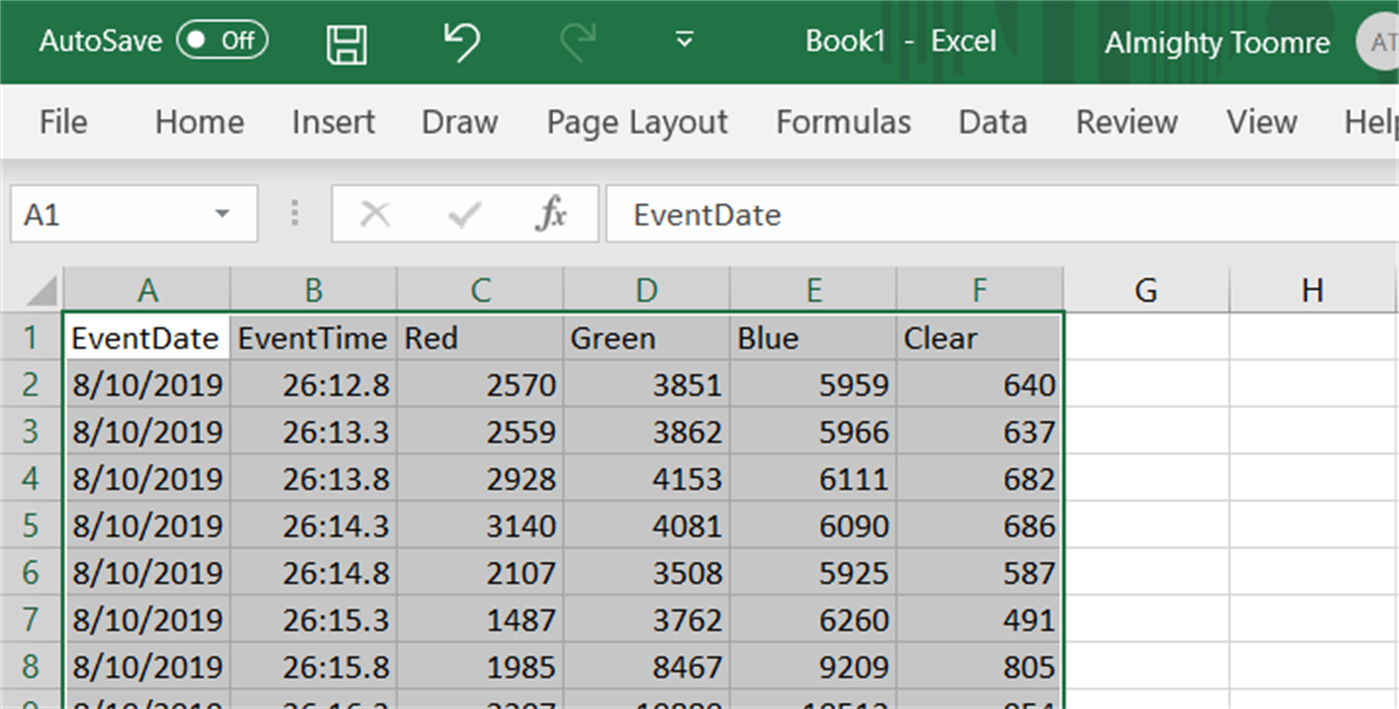Click cell containing Red value 2928

pos(480,479)
